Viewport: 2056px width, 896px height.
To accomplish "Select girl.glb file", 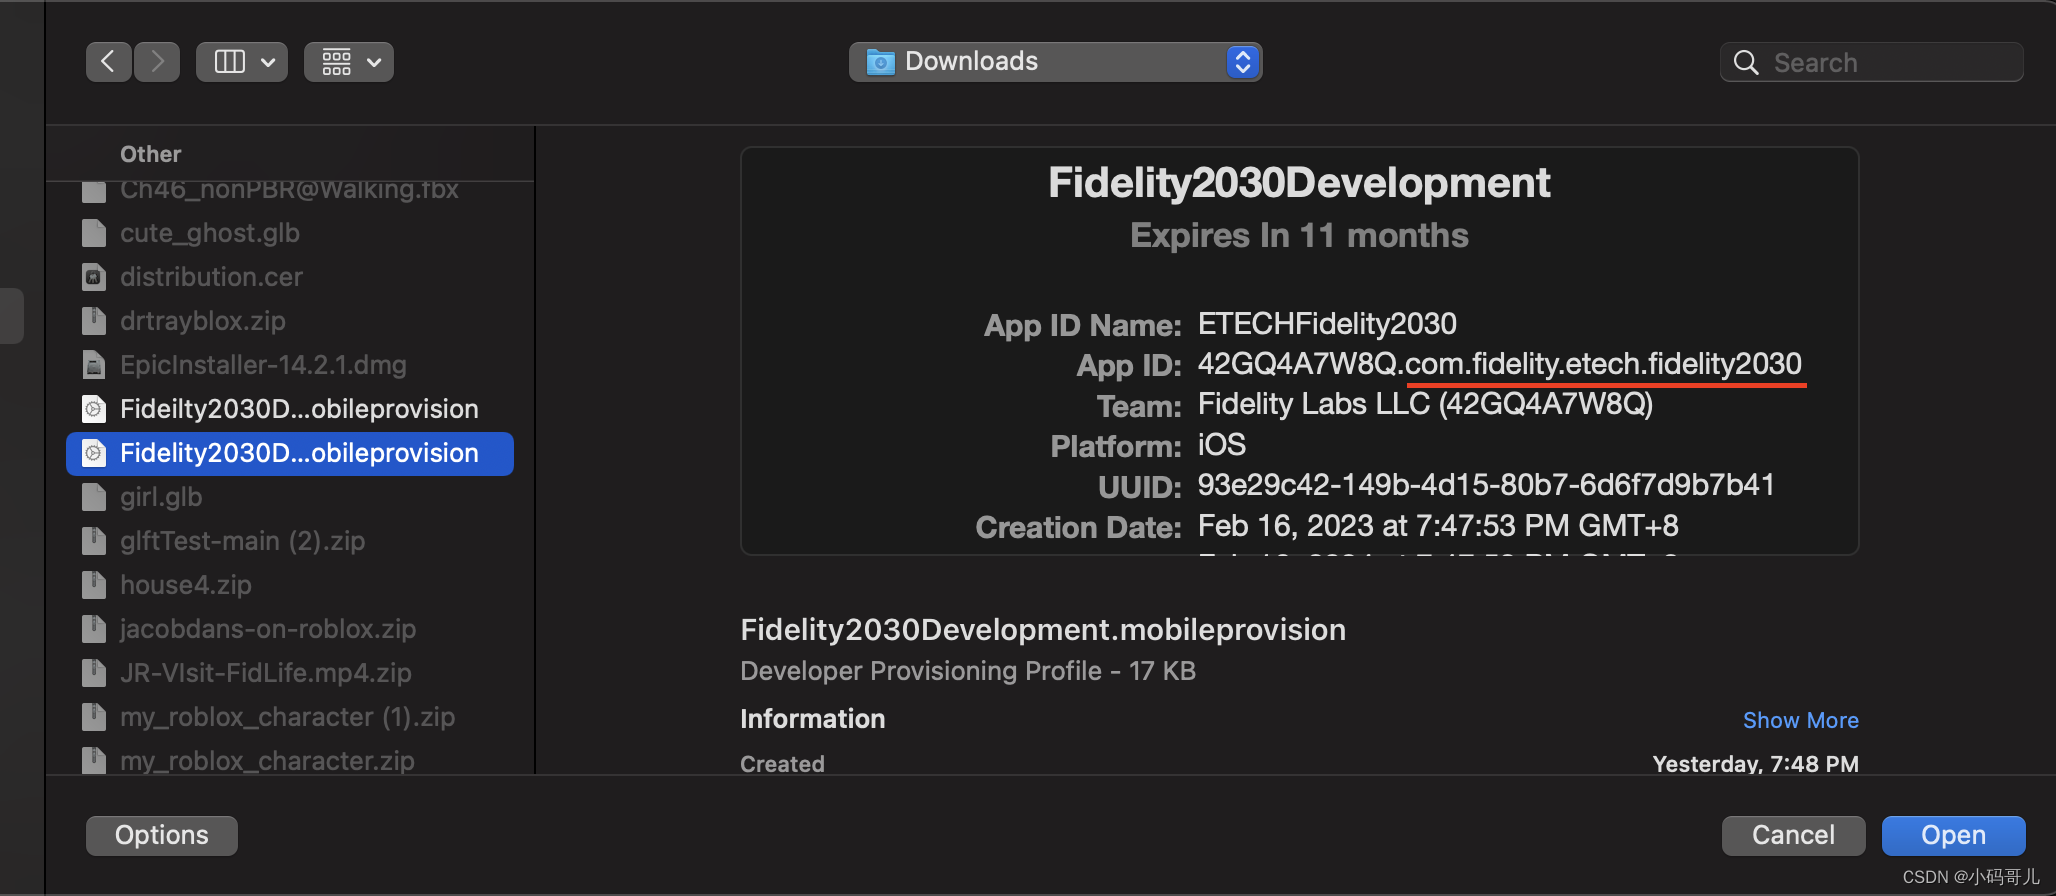I will tap(290, 497).
